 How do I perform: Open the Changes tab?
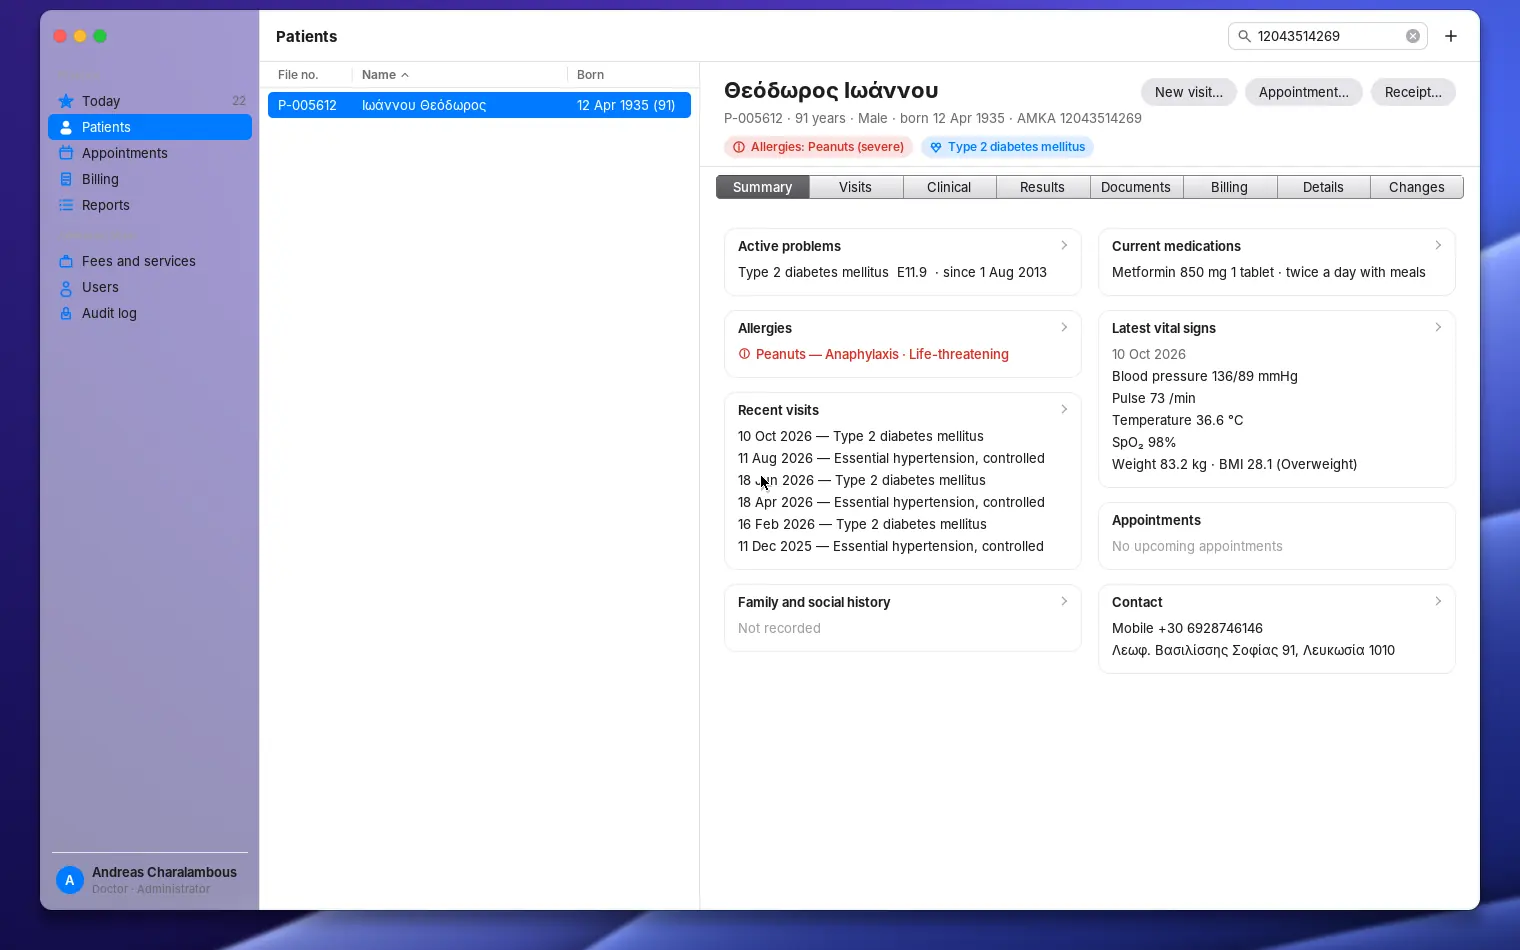pos(1416,187)
